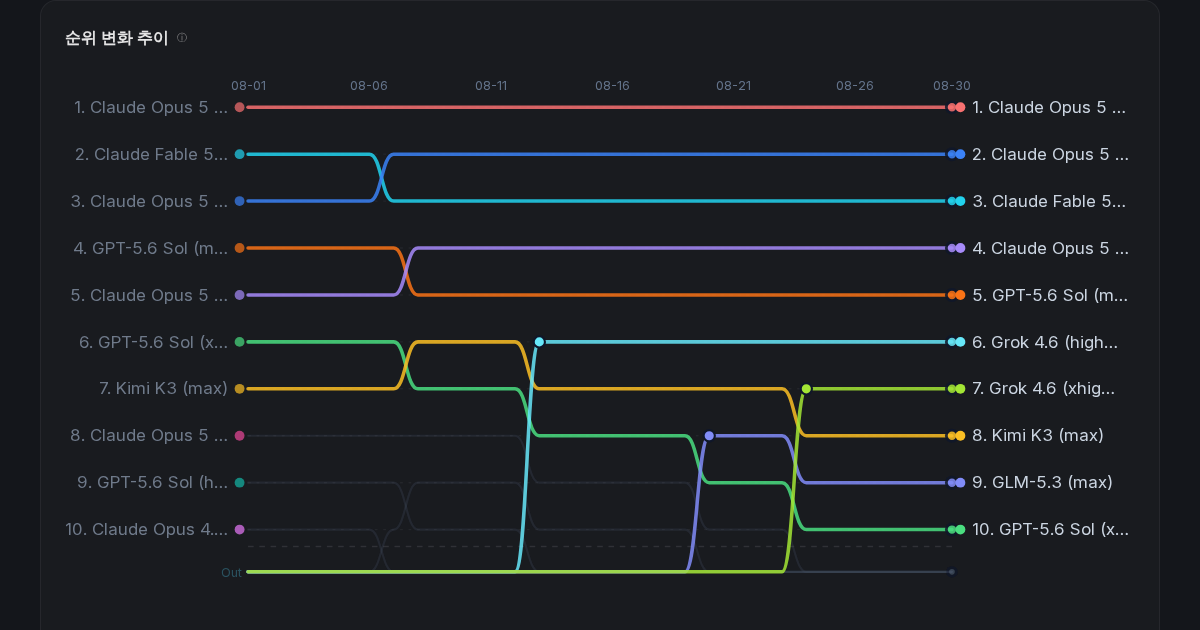Screen dimensions: 1200x630
Task: Click the 08-30 date label
Action: tap(952, 86)
